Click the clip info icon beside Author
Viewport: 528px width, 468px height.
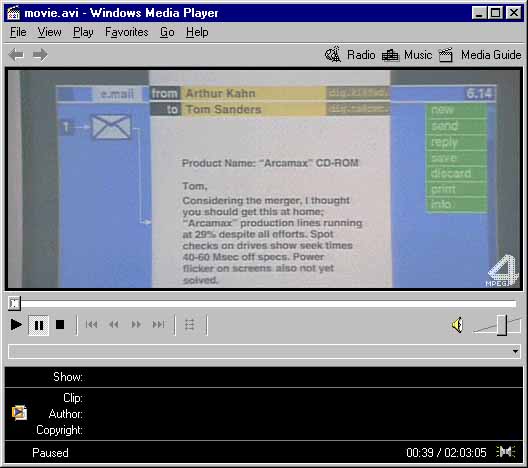tap(19, 413)
